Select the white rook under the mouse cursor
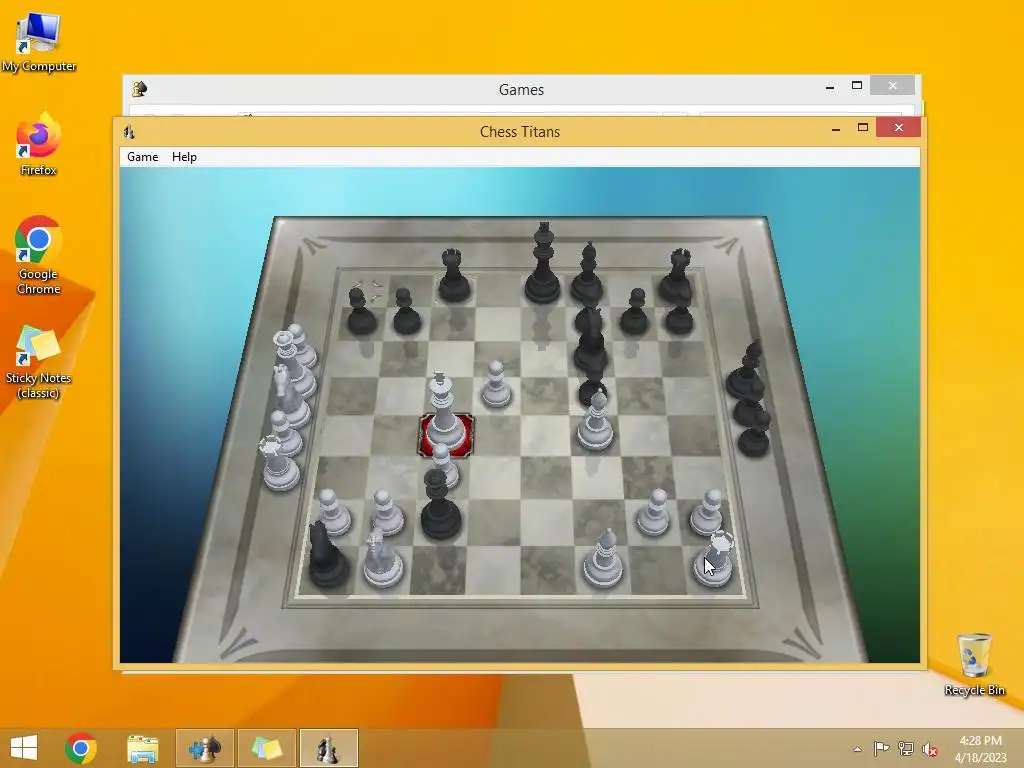The height and width of the screenshot is (768, 1024). pos(713,559)
